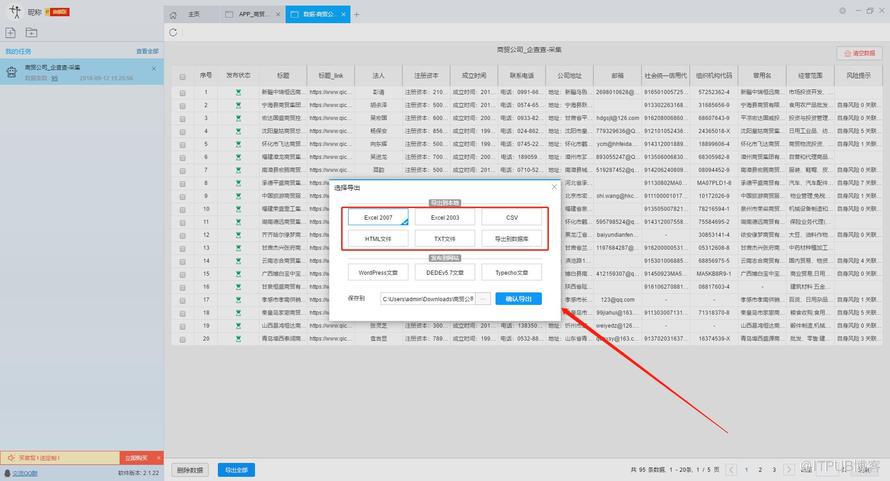Select Excel 2007 export format
This screenshot has width=890, height=481.
click(378, 218)
